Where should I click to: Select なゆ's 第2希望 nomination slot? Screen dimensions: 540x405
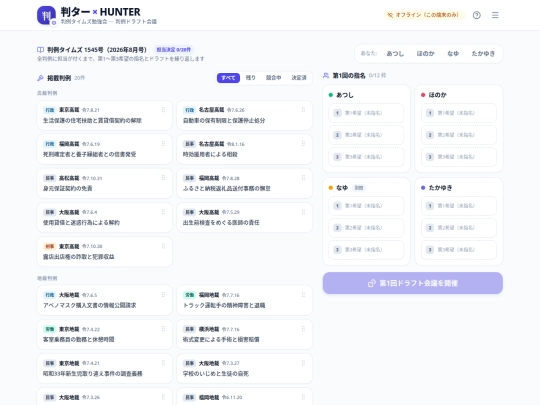[x=366, y=228]
